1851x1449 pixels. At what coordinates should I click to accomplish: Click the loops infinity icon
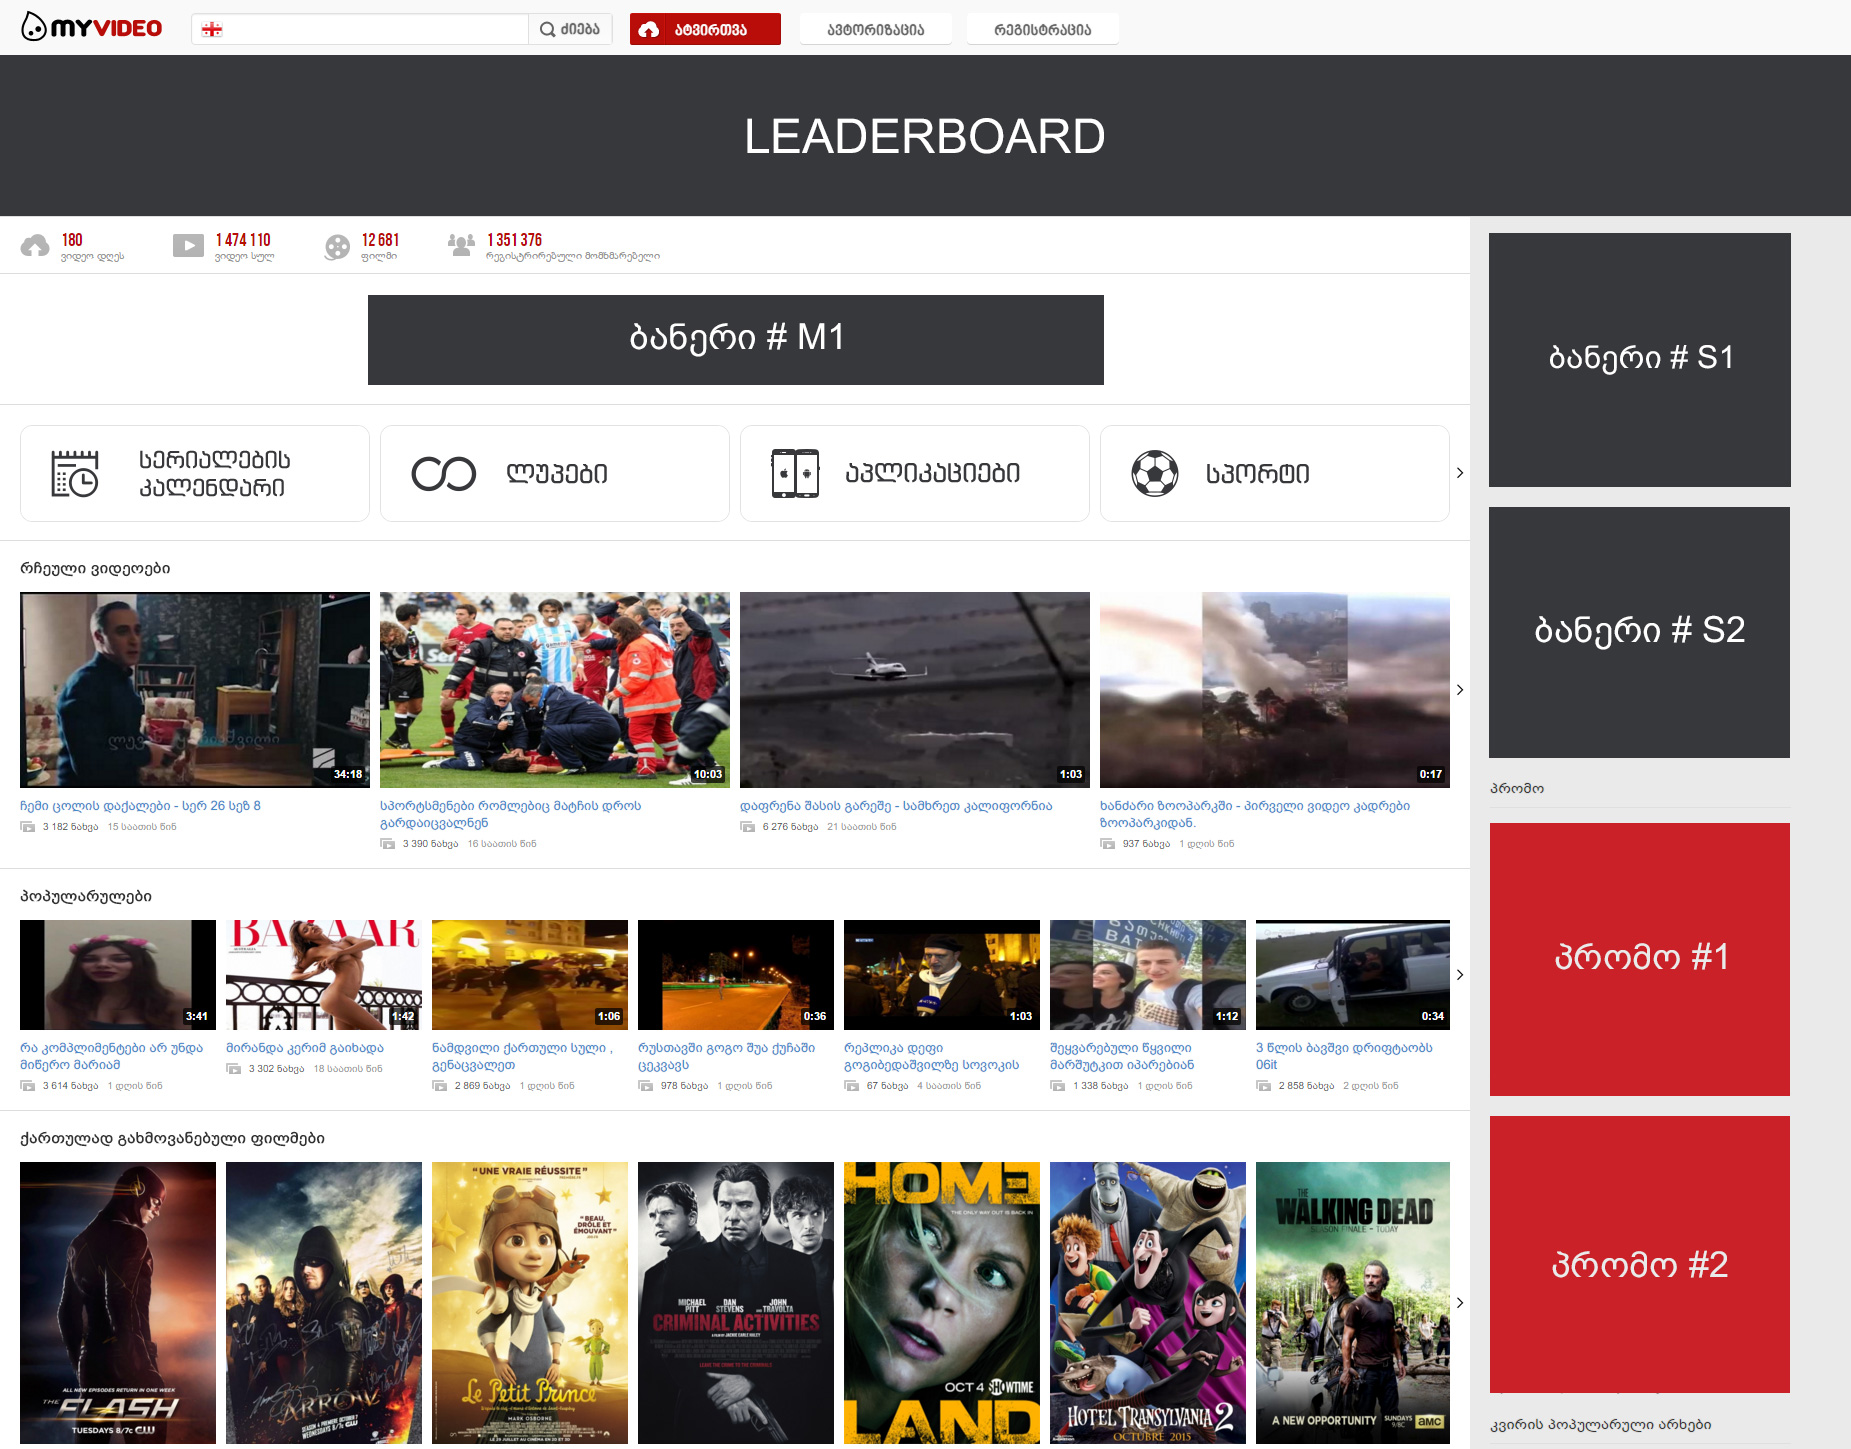pos(443,473)
